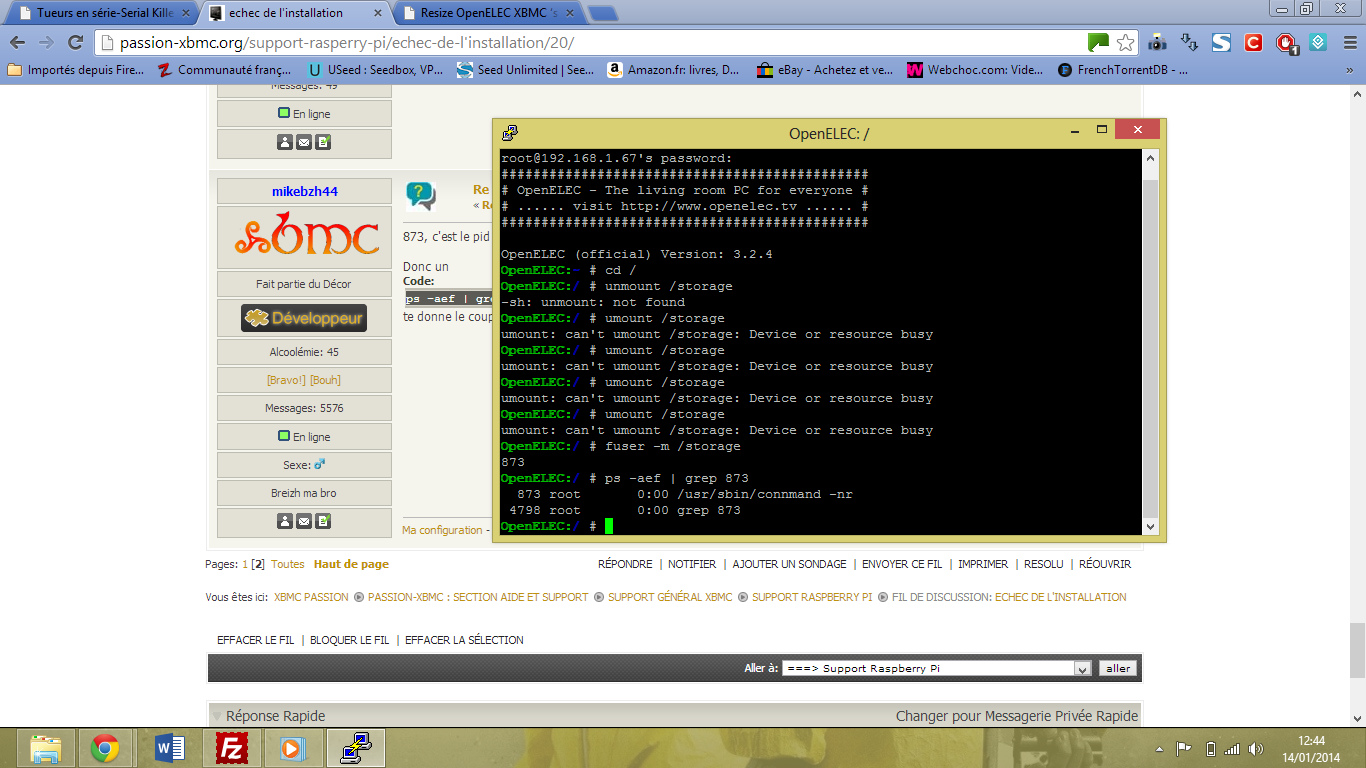The image size is (1366, 768).
Task: Expand the Réponse Rapide section
Action: 217,716
